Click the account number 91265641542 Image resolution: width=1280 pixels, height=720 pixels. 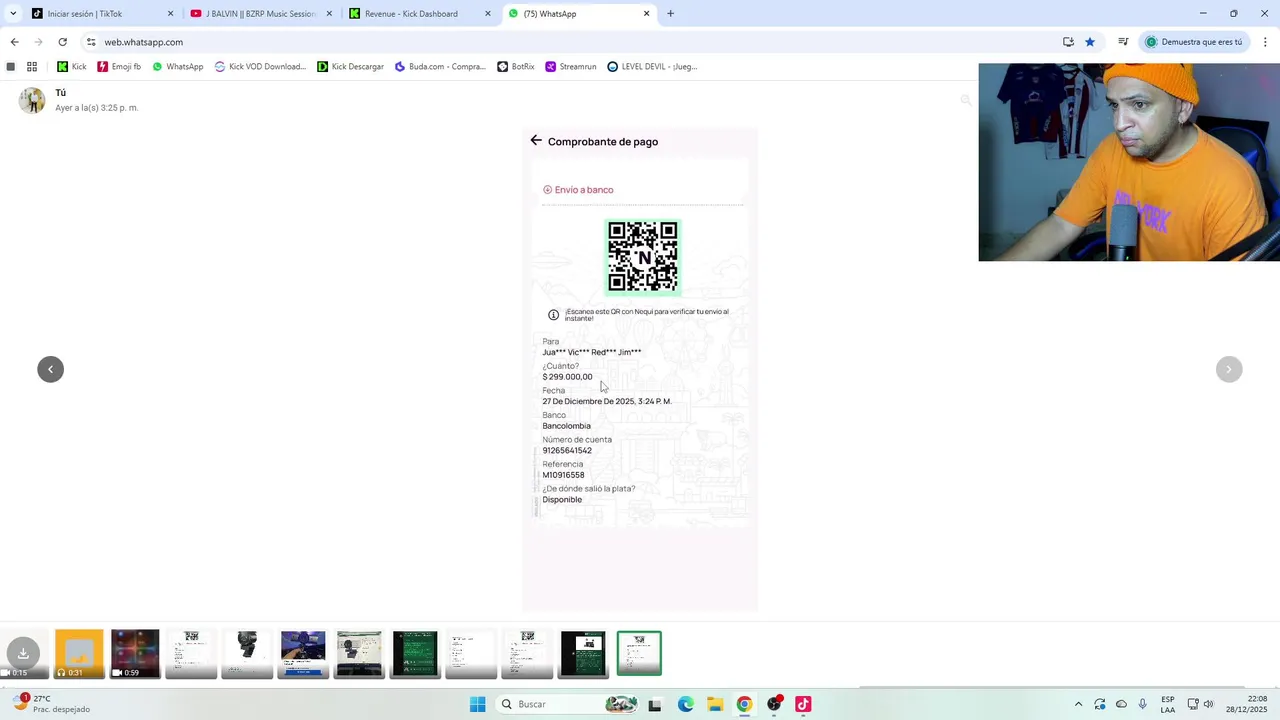(567, 451)
